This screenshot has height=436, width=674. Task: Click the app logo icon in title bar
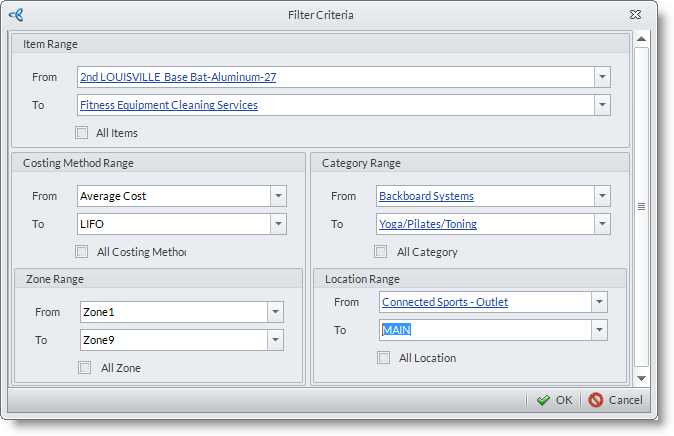point(16,15)
